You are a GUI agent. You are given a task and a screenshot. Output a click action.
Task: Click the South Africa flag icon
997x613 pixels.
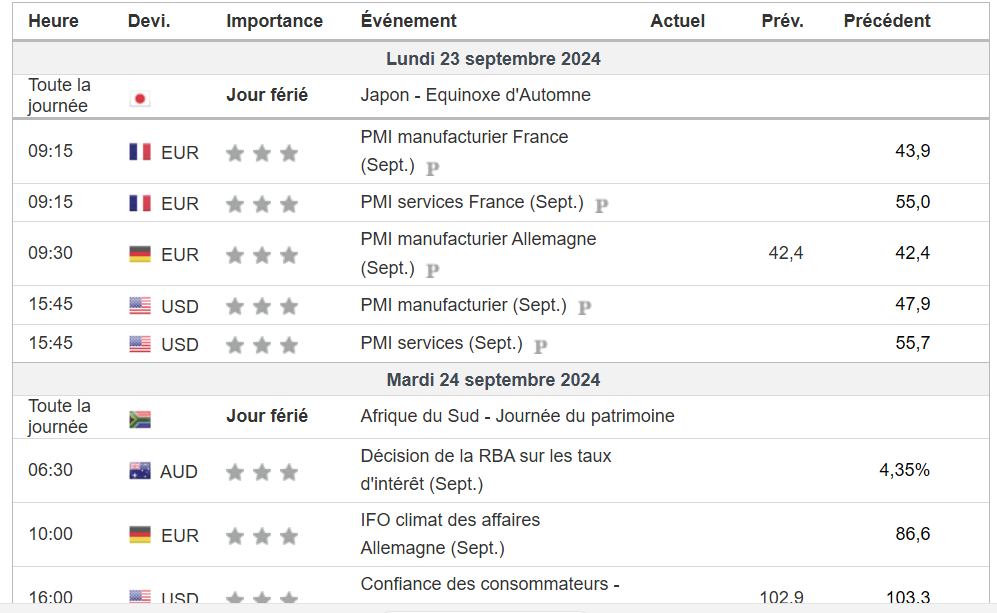point(140,419)
